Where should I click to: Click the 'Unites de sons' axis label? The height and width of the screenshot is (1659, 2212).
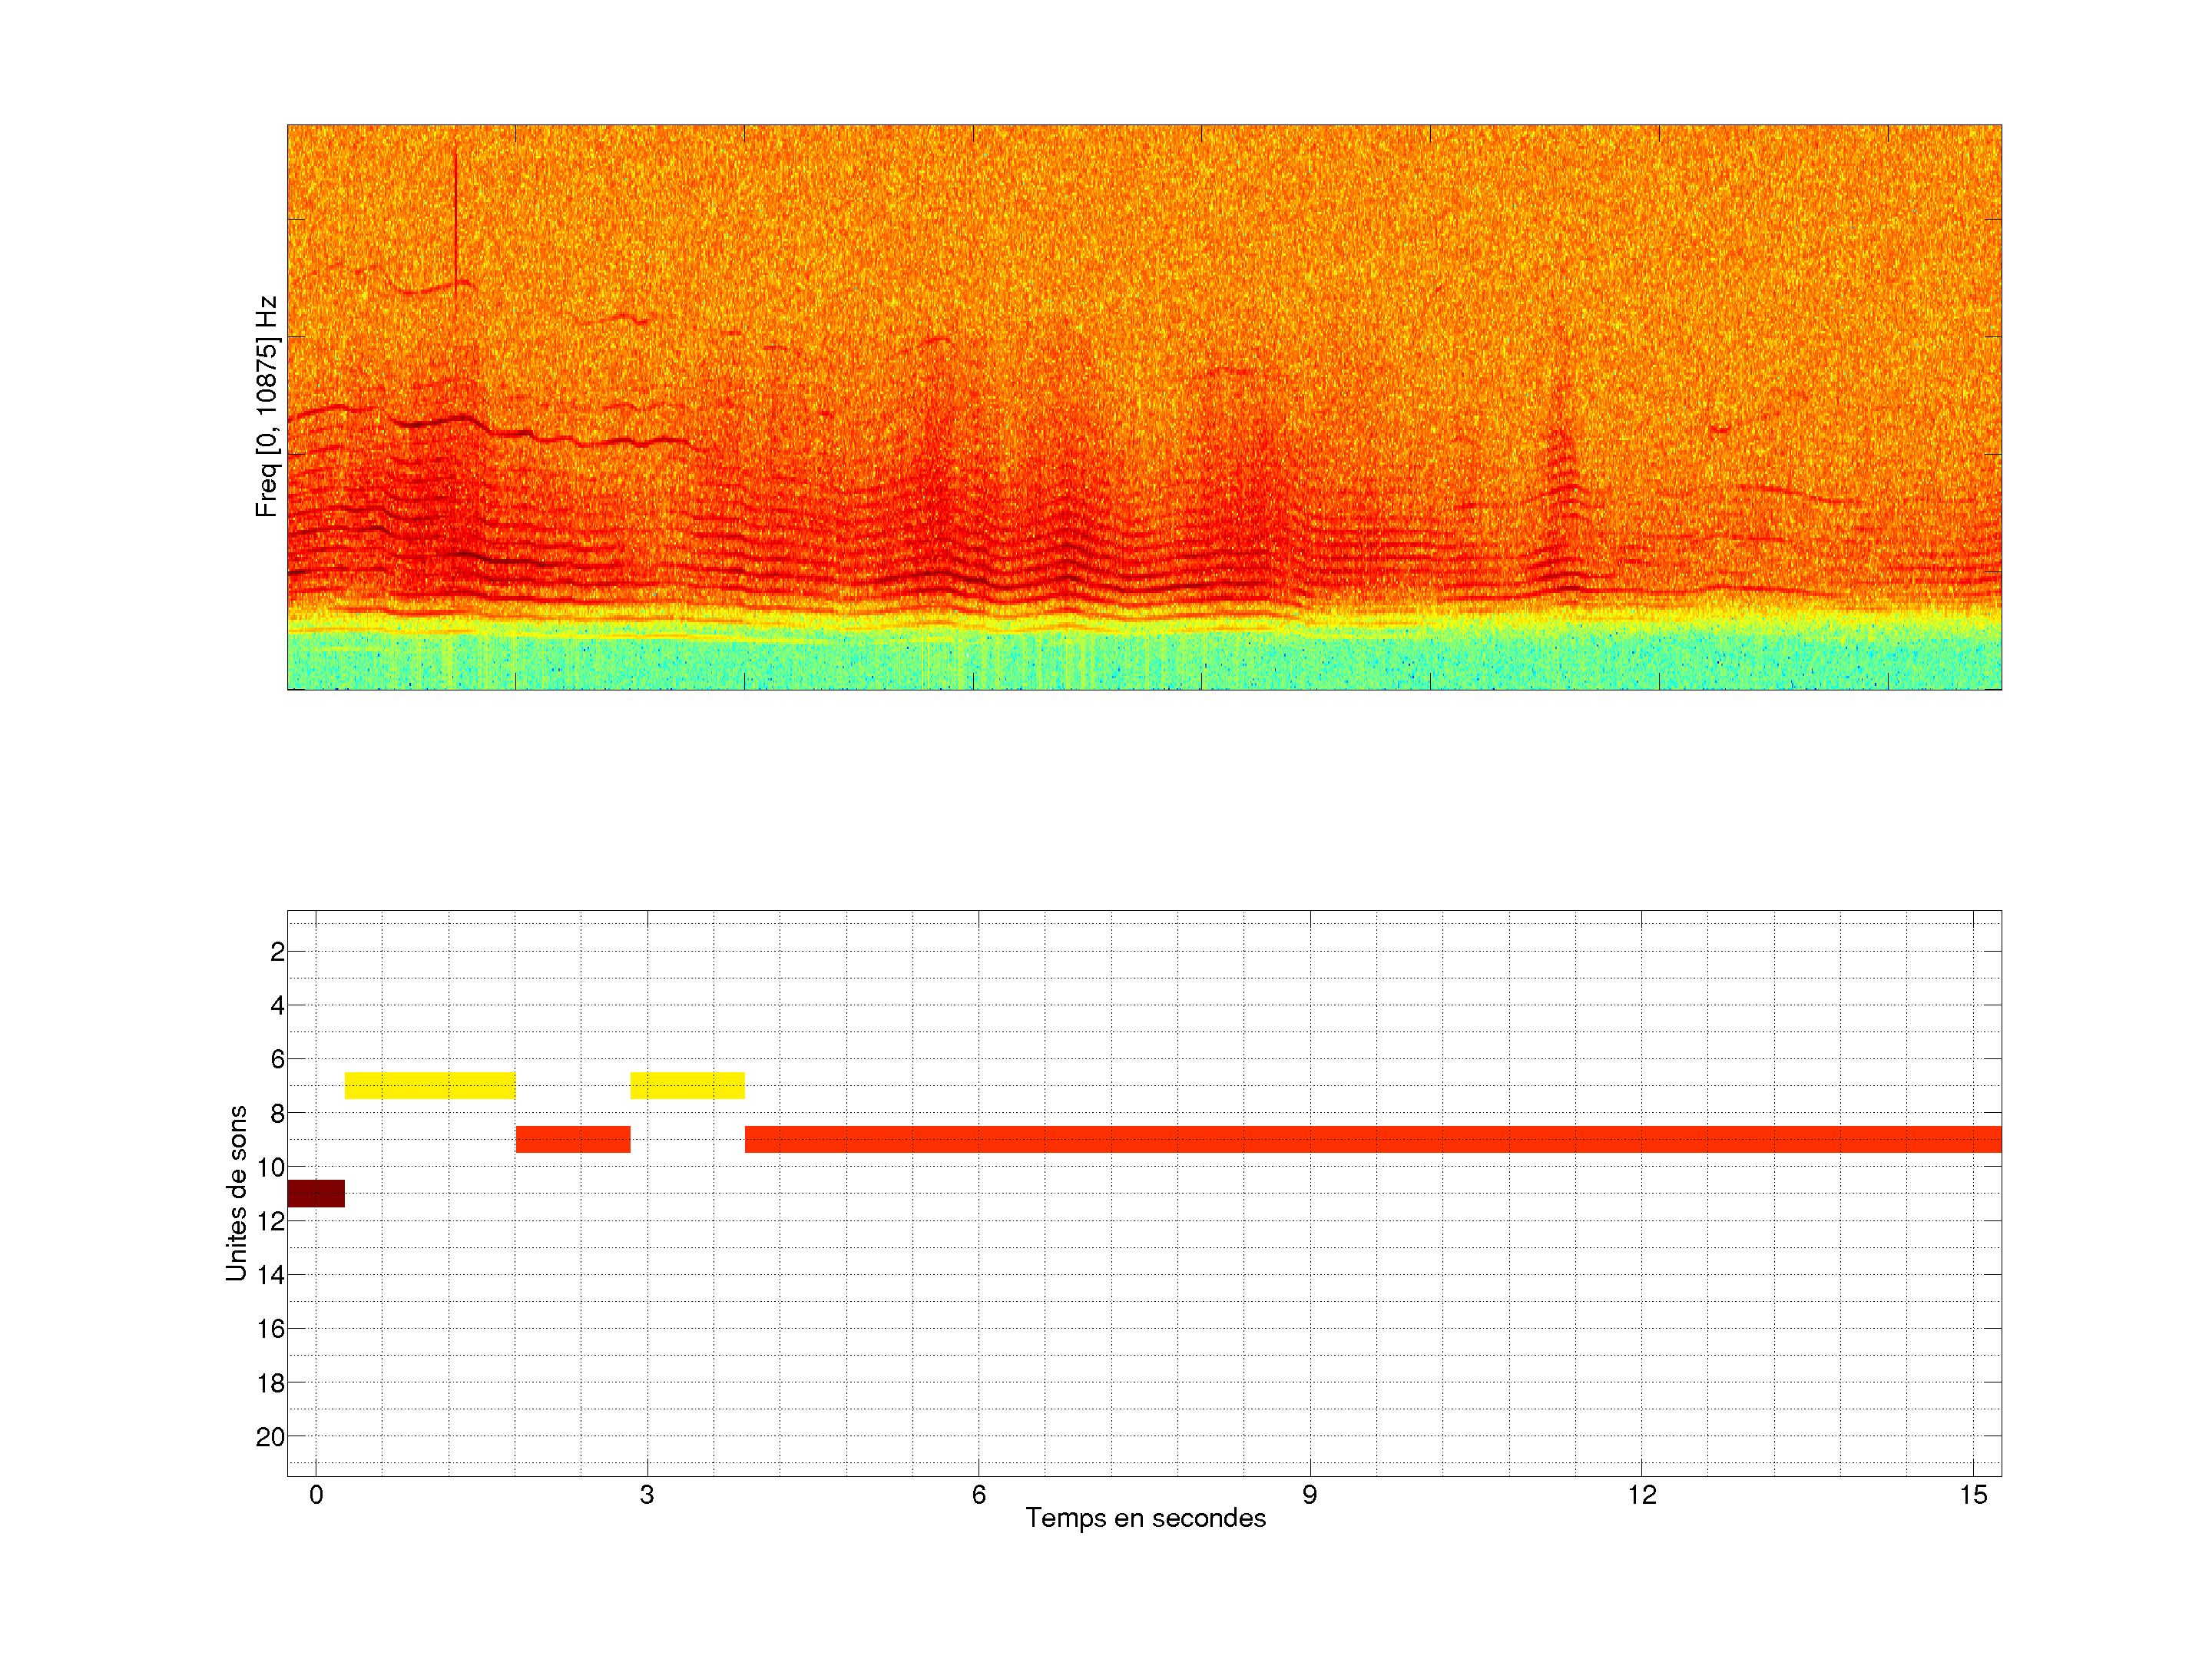point(236,1193)
